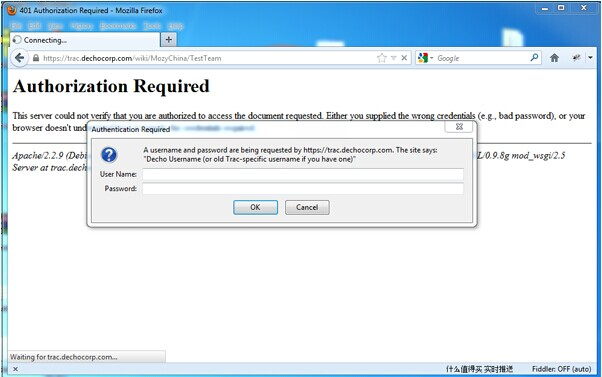Go back with the Firefox back arrow
Screen dimensions: 602x377
(x=19, y=58)
